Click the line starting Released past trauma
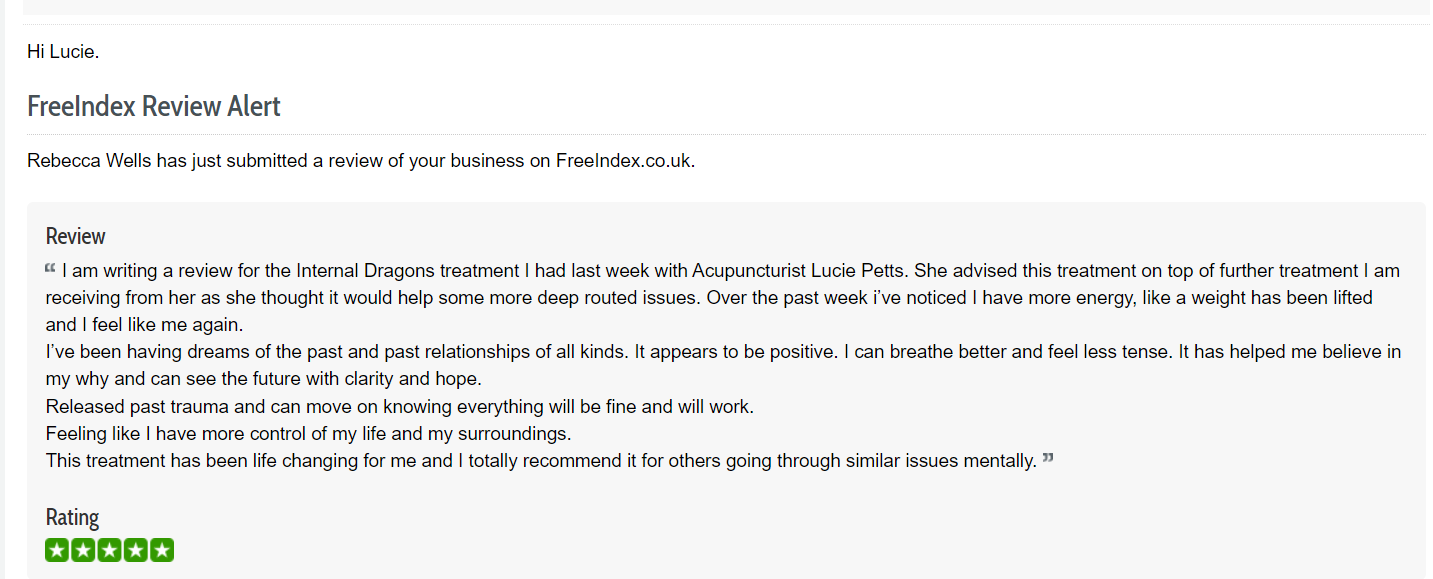The image size is (1433, 579). 400,407
